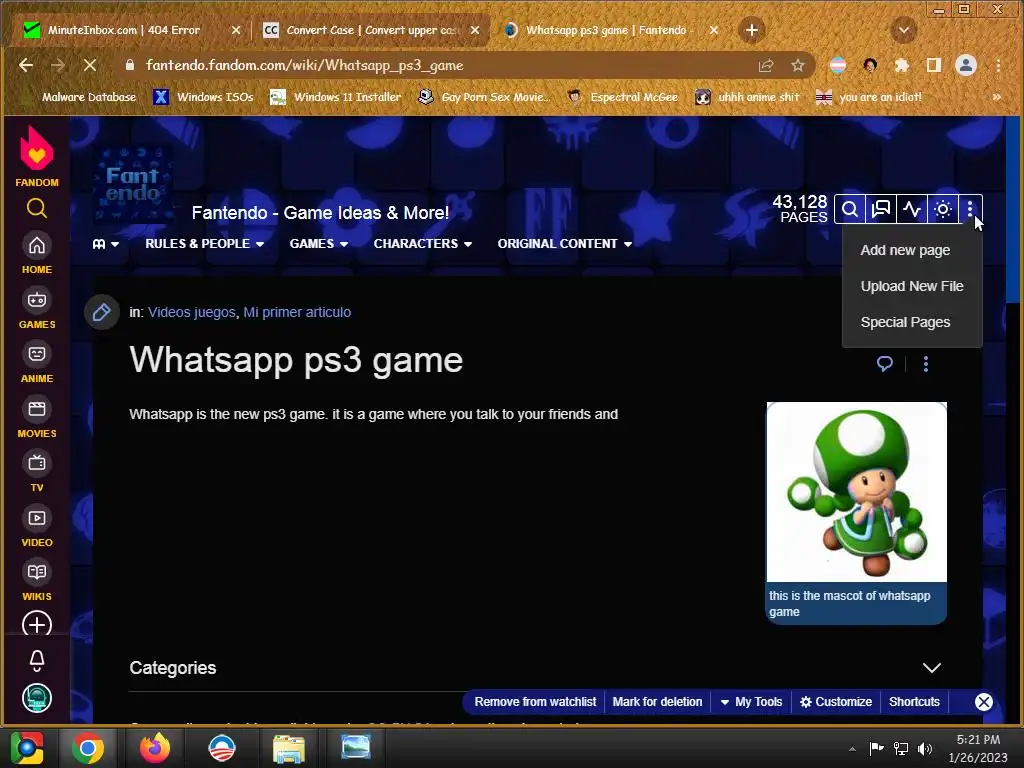This screenshot has height=768, width=1024.
Task: Click the pencil edit categories icon
Action: pyautogui.click(x=101, y=312)
